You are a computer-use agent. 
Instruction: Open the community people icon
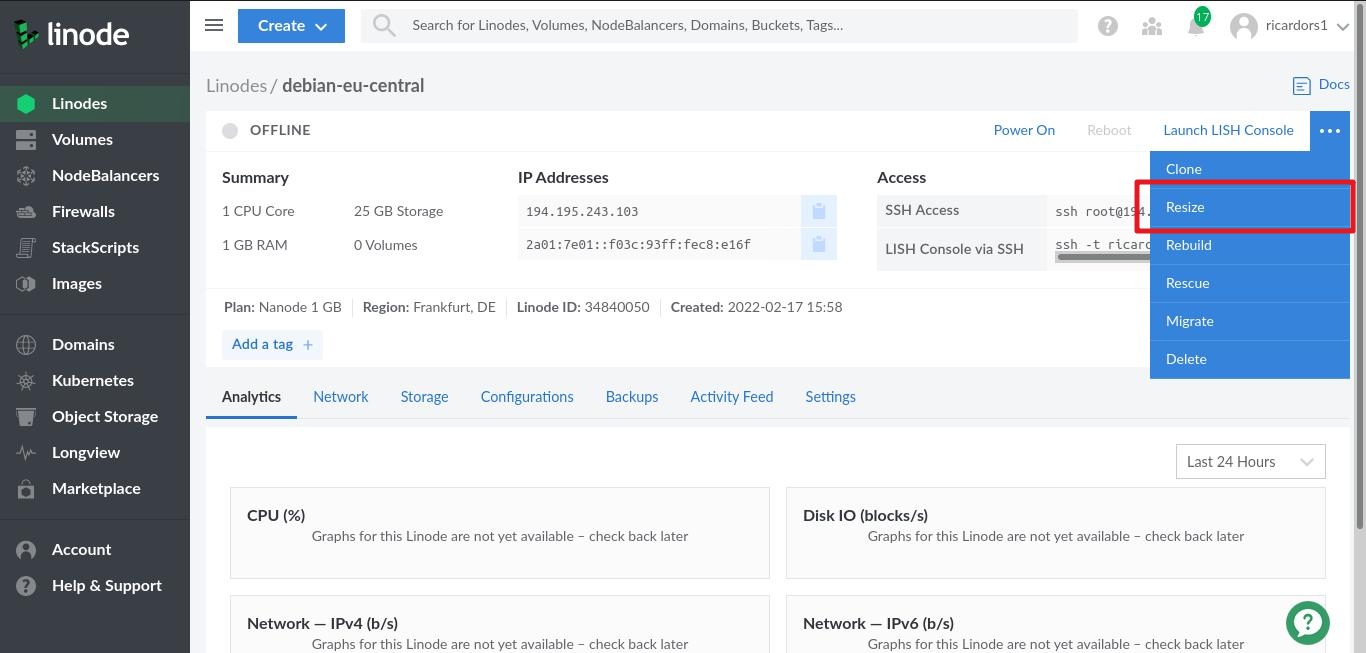click(x=1152, y=27)
